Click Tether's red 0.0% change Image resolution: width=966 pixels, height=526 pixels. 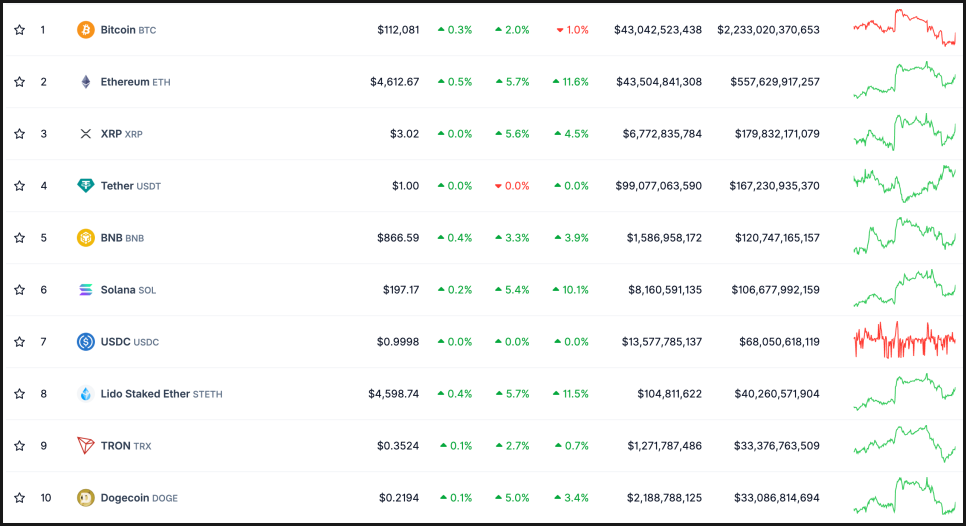click(x=512, y=185)
